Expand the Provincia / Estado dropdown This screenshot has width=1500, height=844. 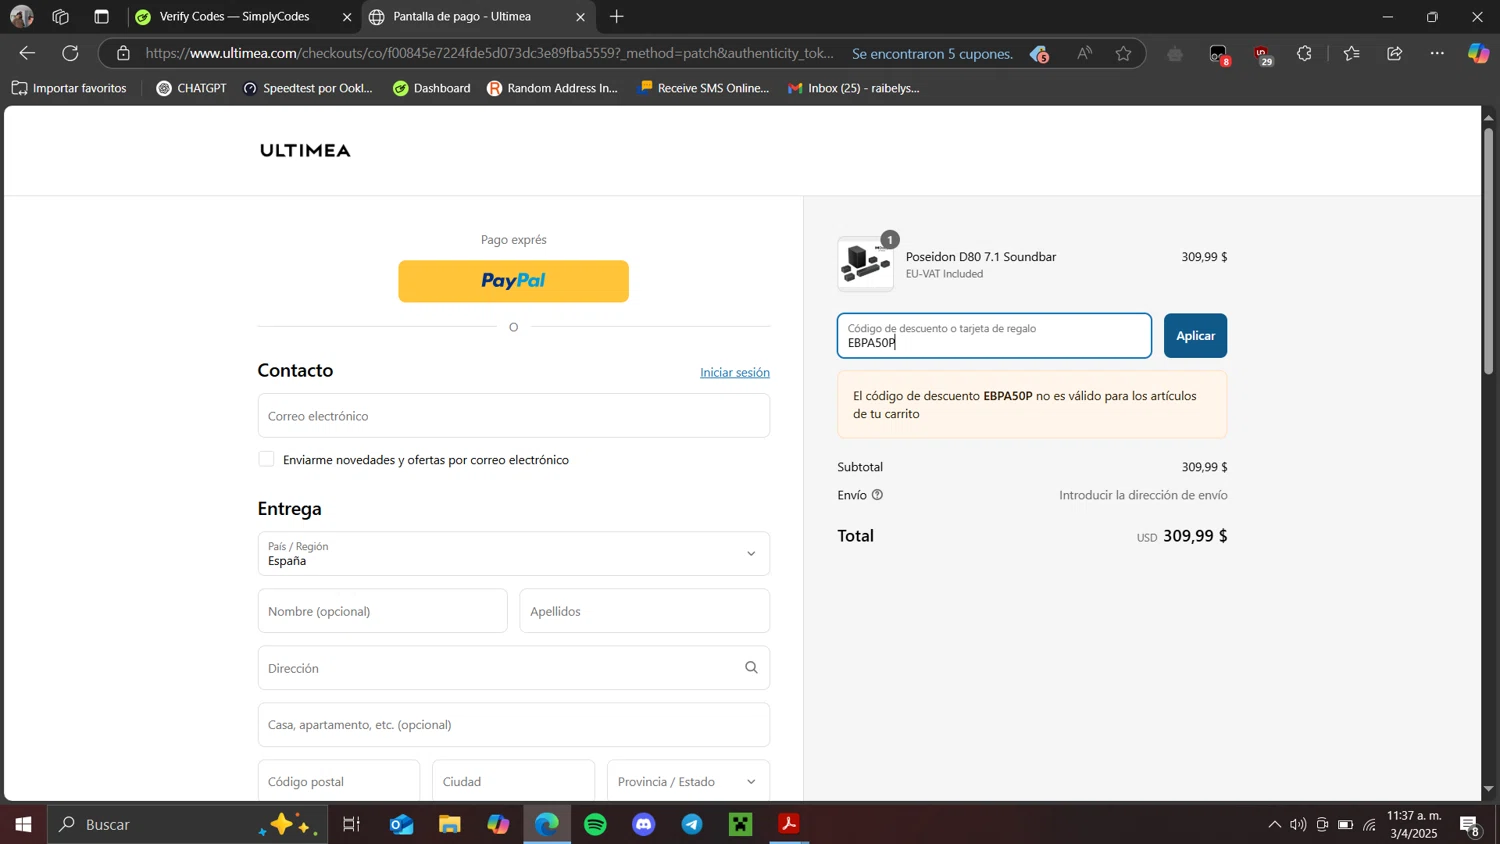pyautogui.click(x=688, y=781)
